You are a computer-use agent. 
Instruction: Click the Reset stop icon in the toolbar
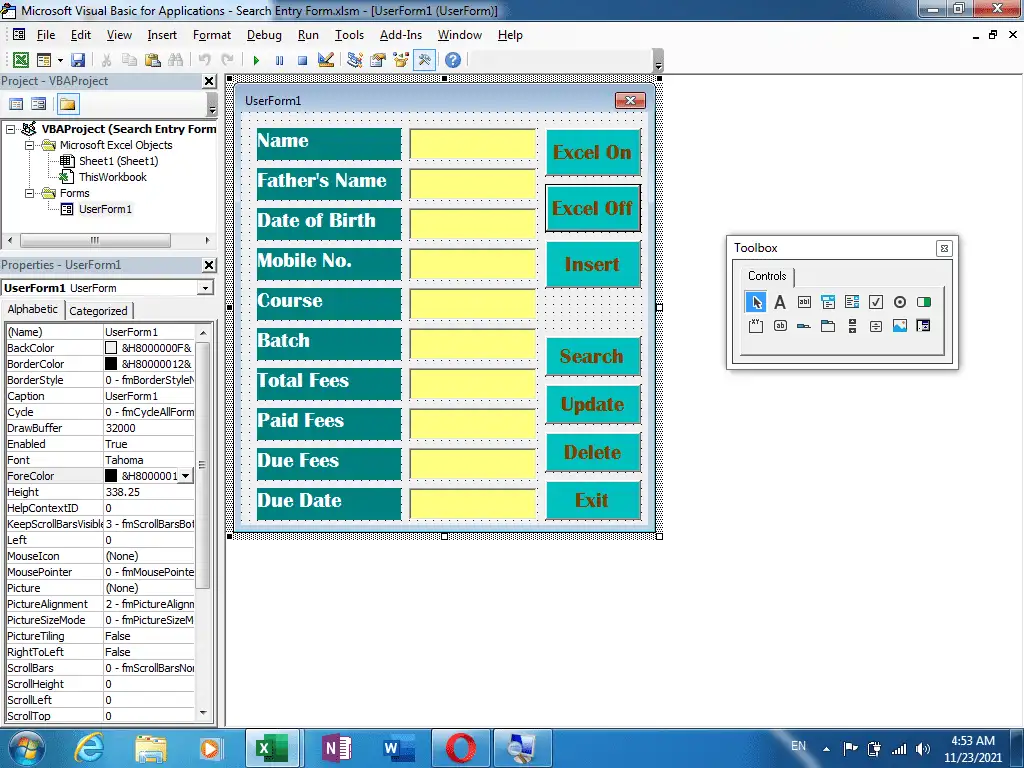[x=302, y=60]
